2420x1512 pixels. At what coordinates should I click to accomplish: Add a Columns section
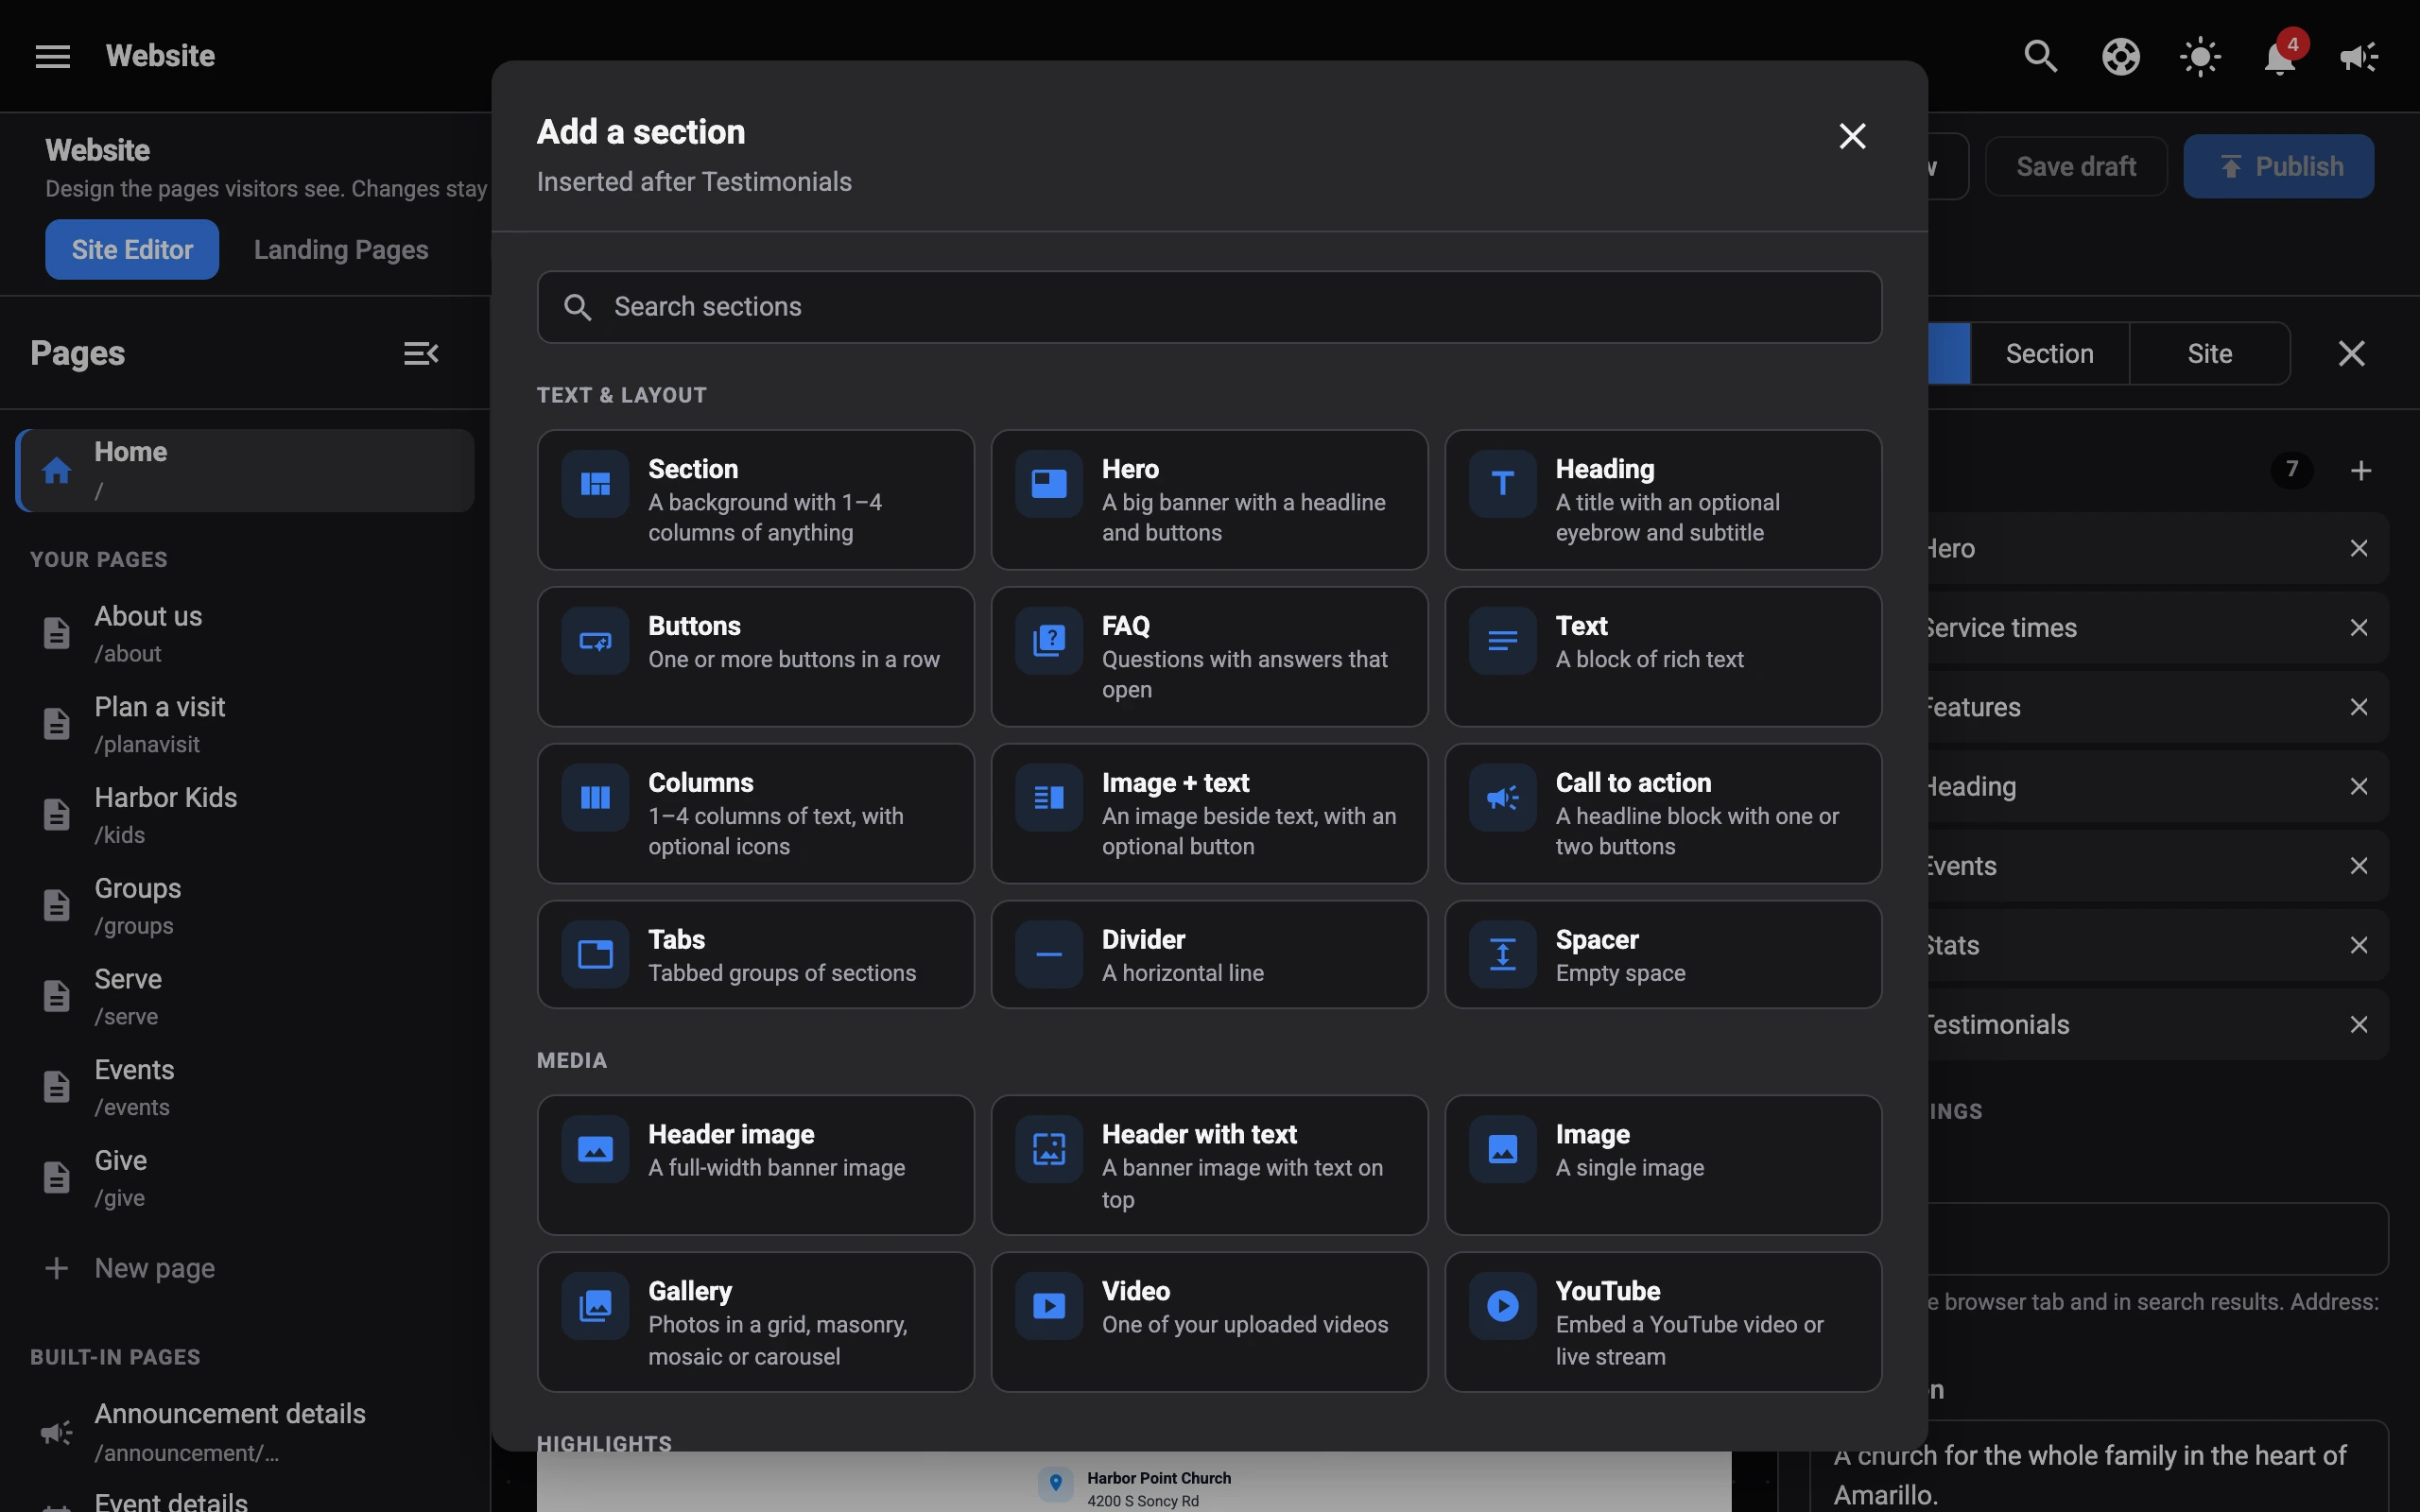click(x=755, y=813)
